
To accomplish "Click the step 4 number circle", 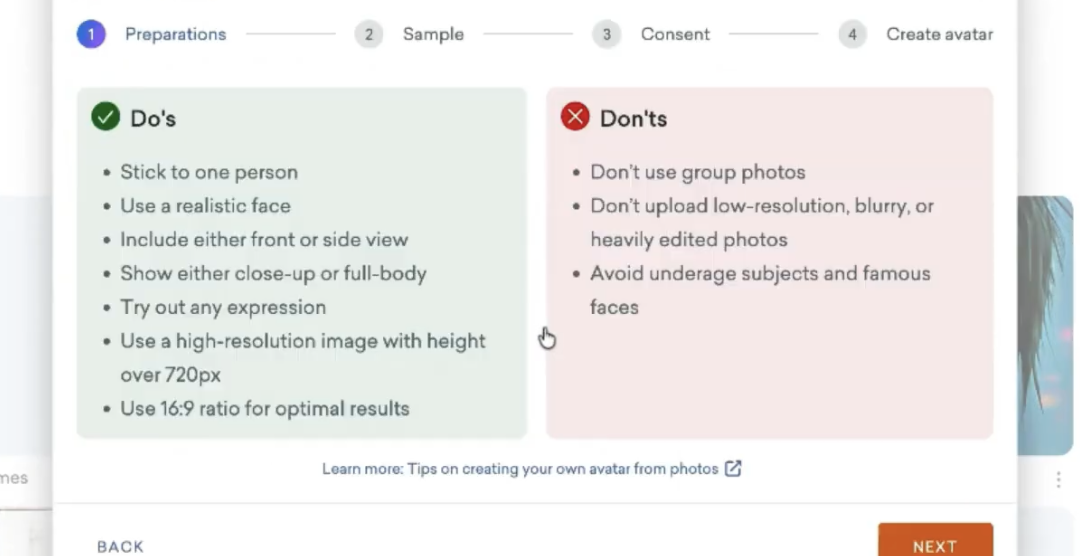I will click(x=852, y=34).
